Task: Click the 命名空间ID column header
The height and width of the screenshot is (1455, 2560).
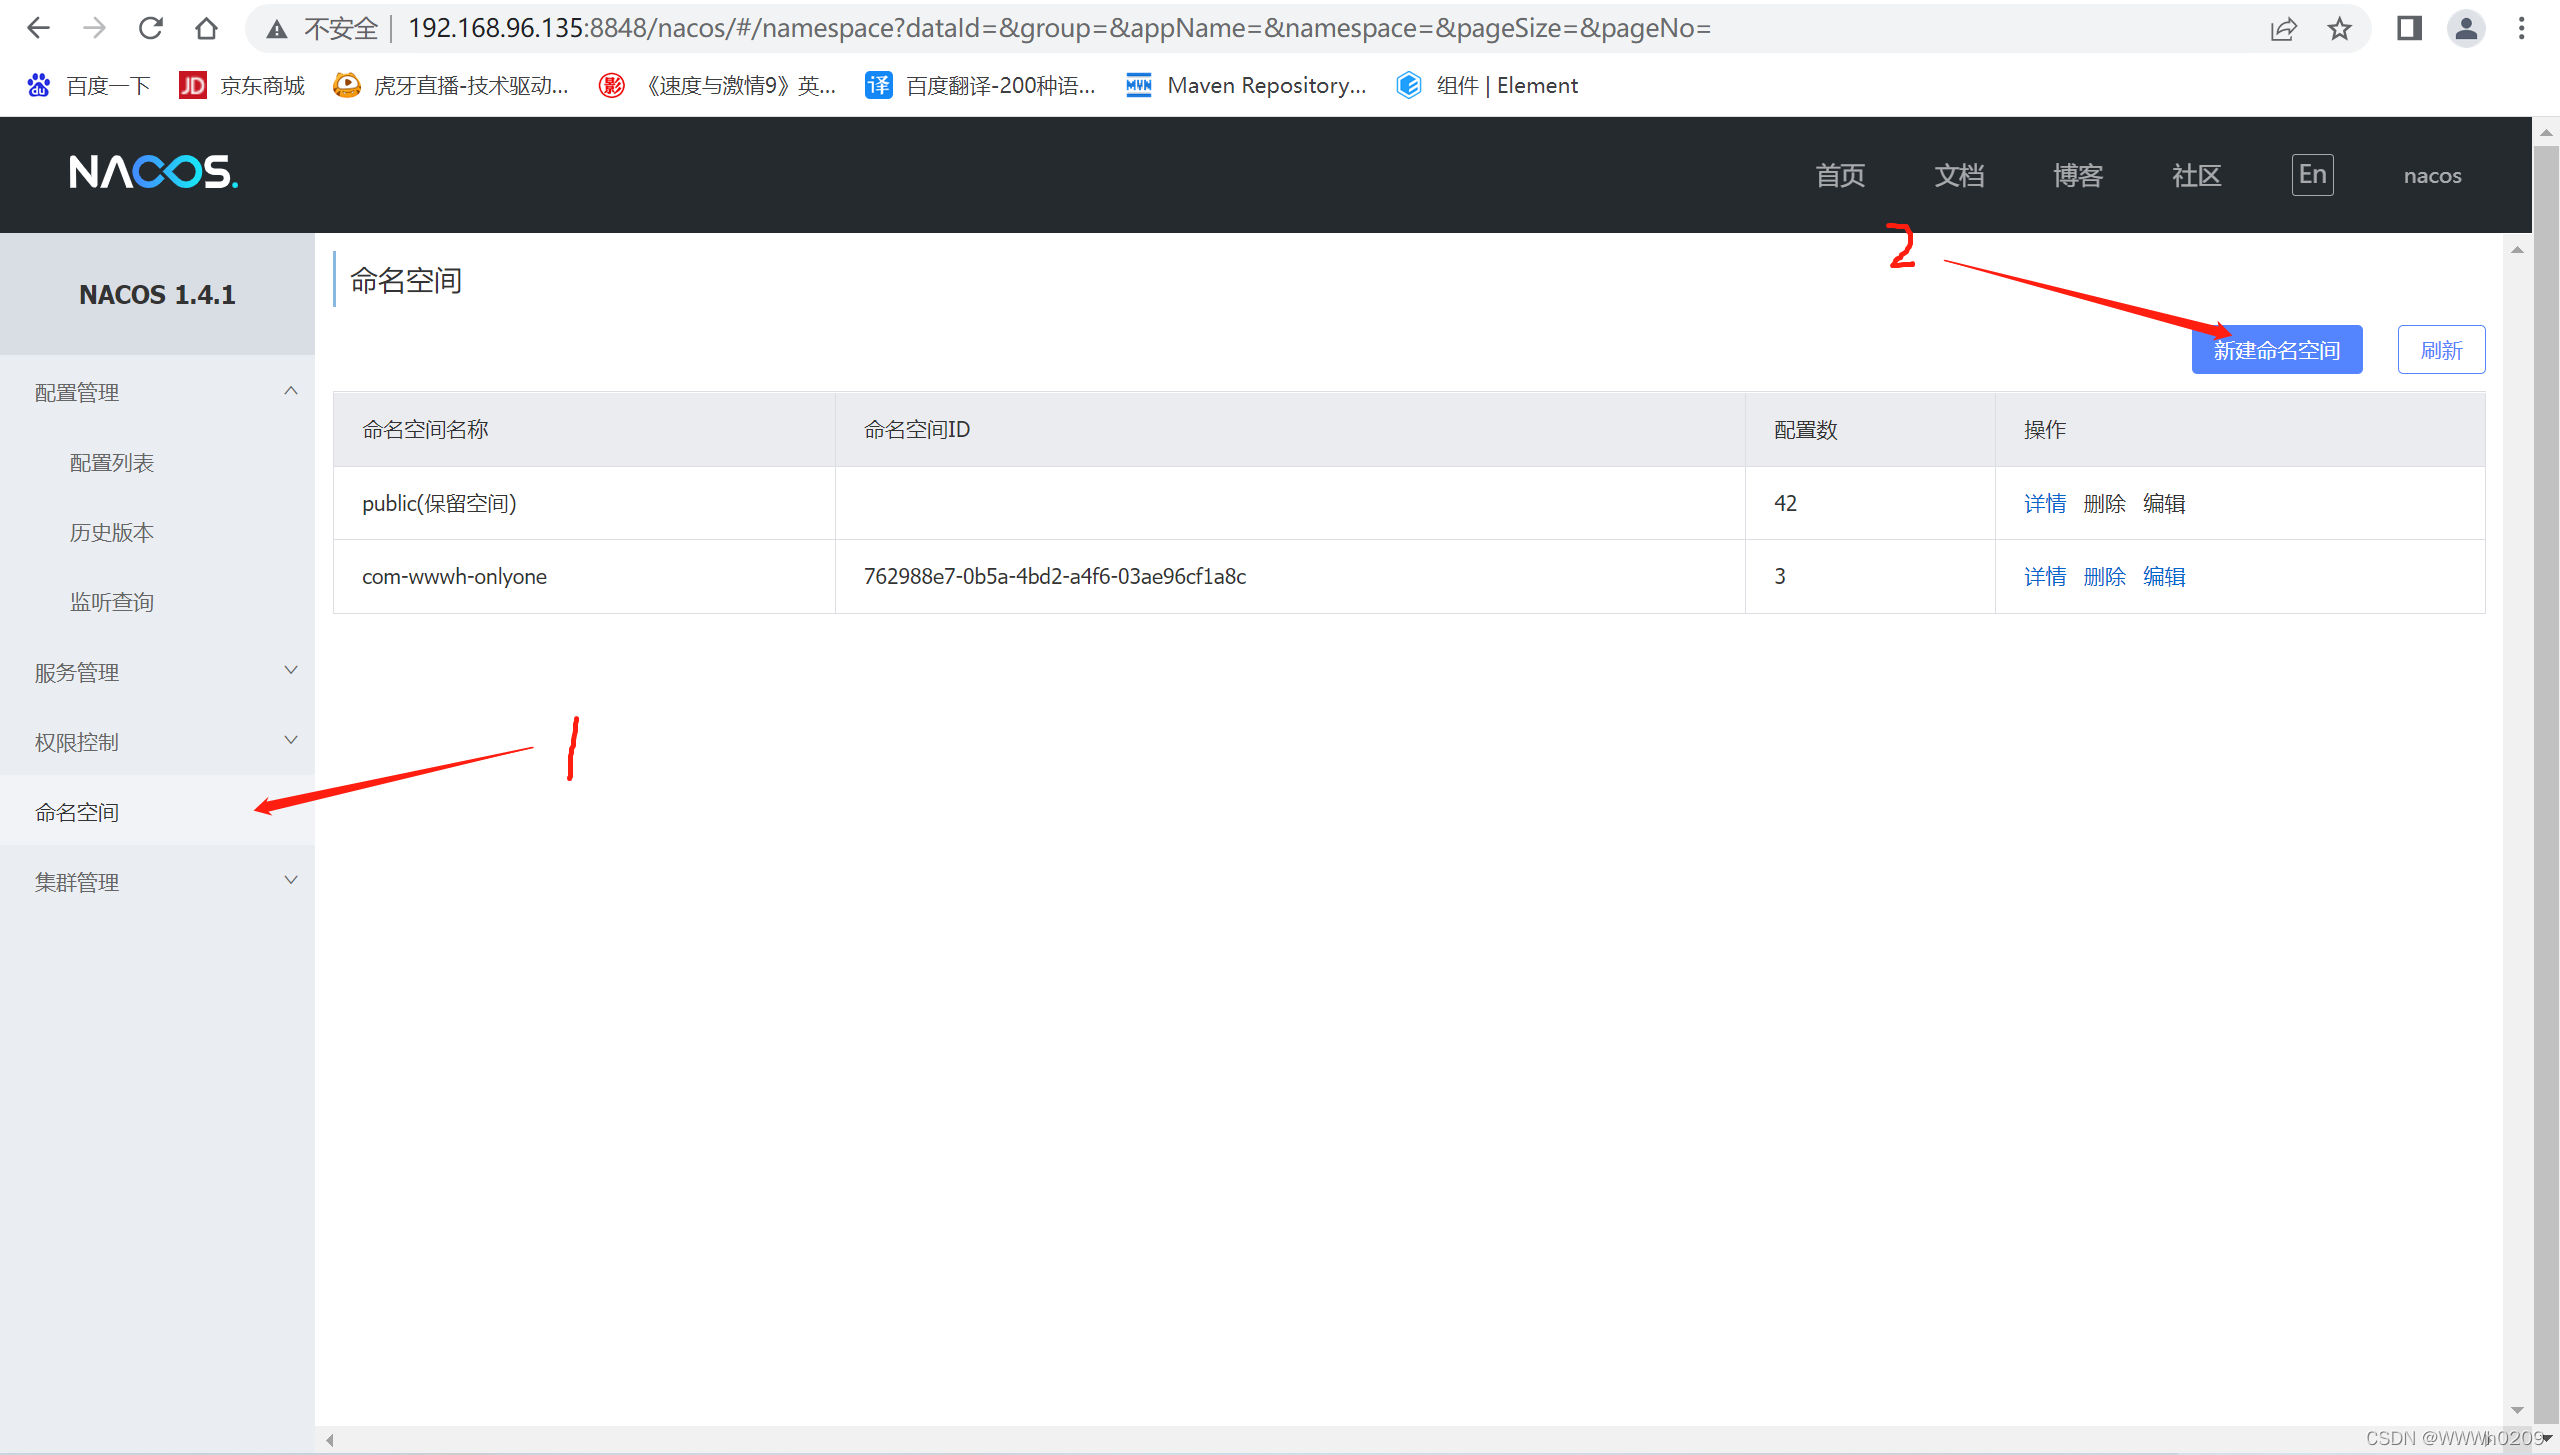Action: point(1290,430)
